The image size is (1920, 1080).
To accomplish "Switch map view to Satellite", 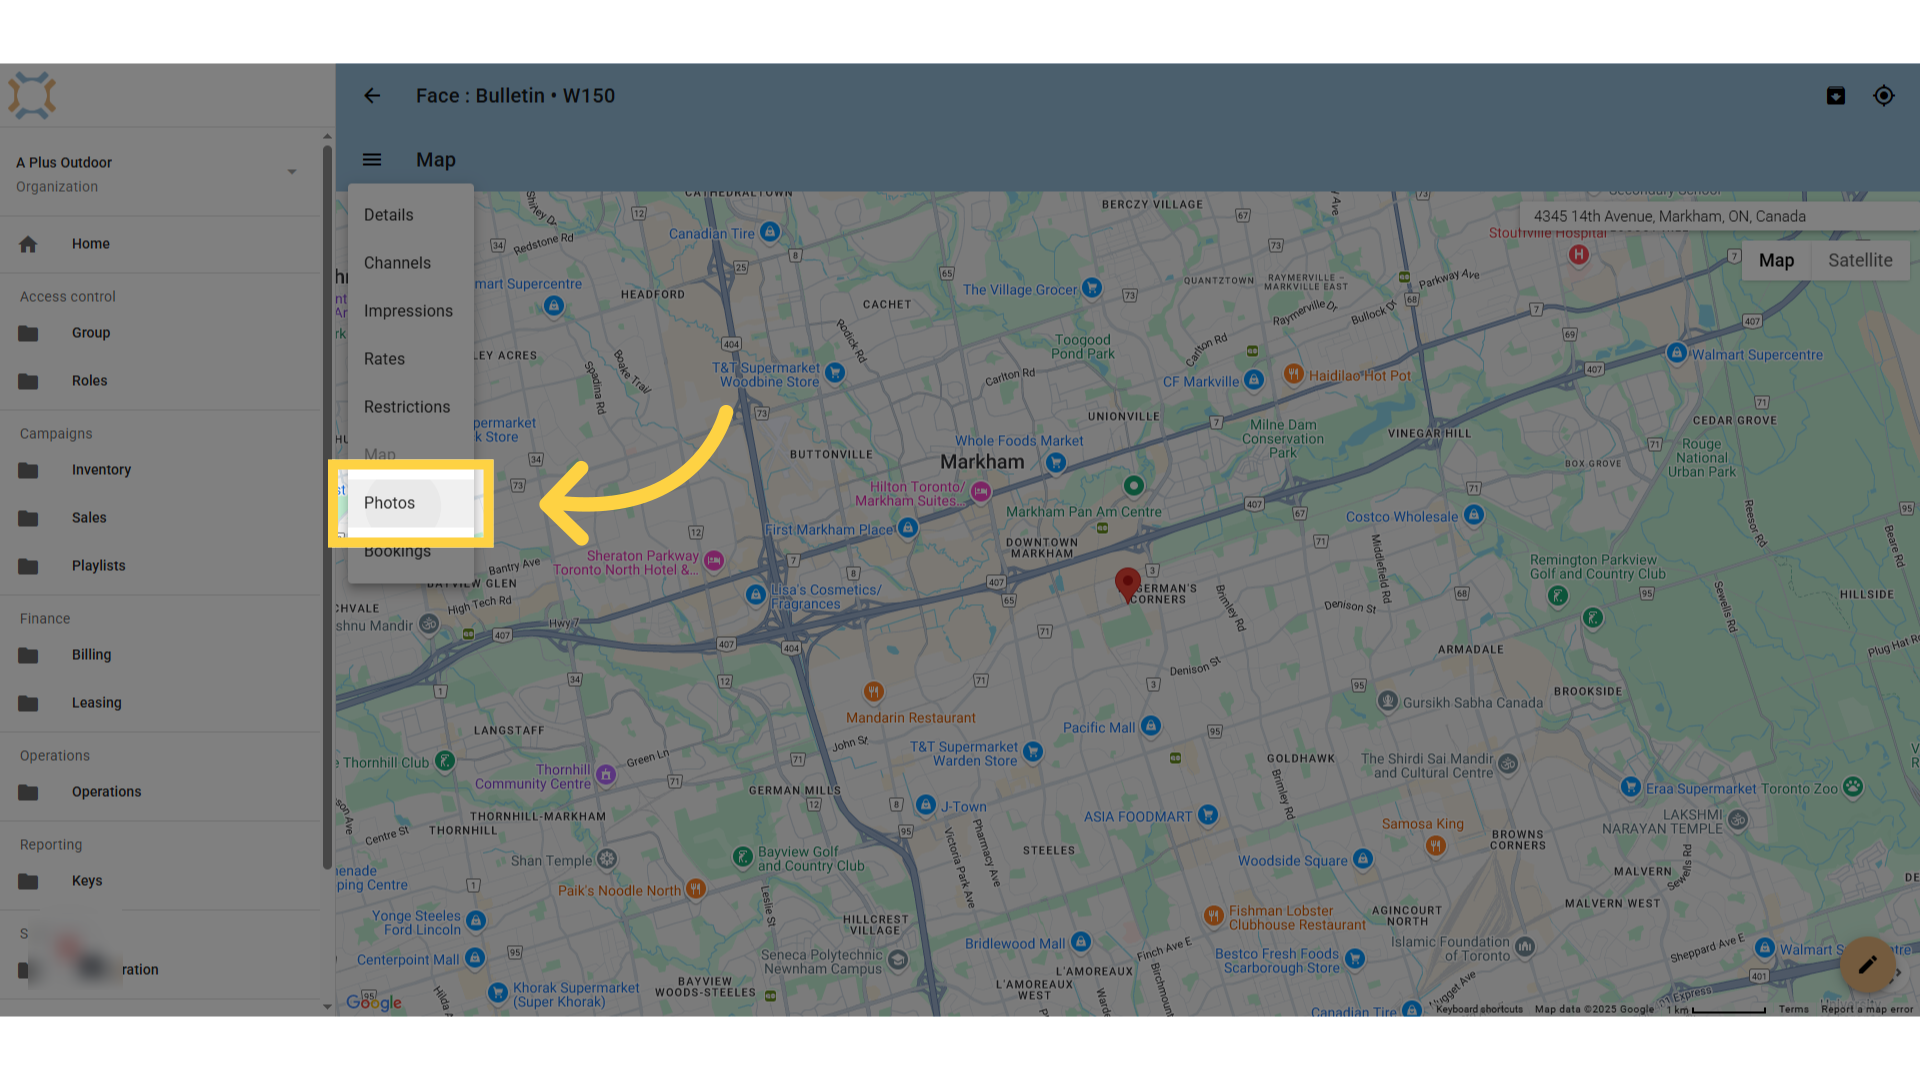I will point(1860,260).
